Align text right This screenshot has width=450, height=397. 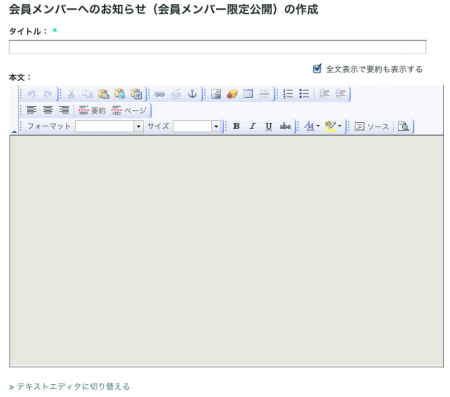pyautogui.click(x=64, y=110)
